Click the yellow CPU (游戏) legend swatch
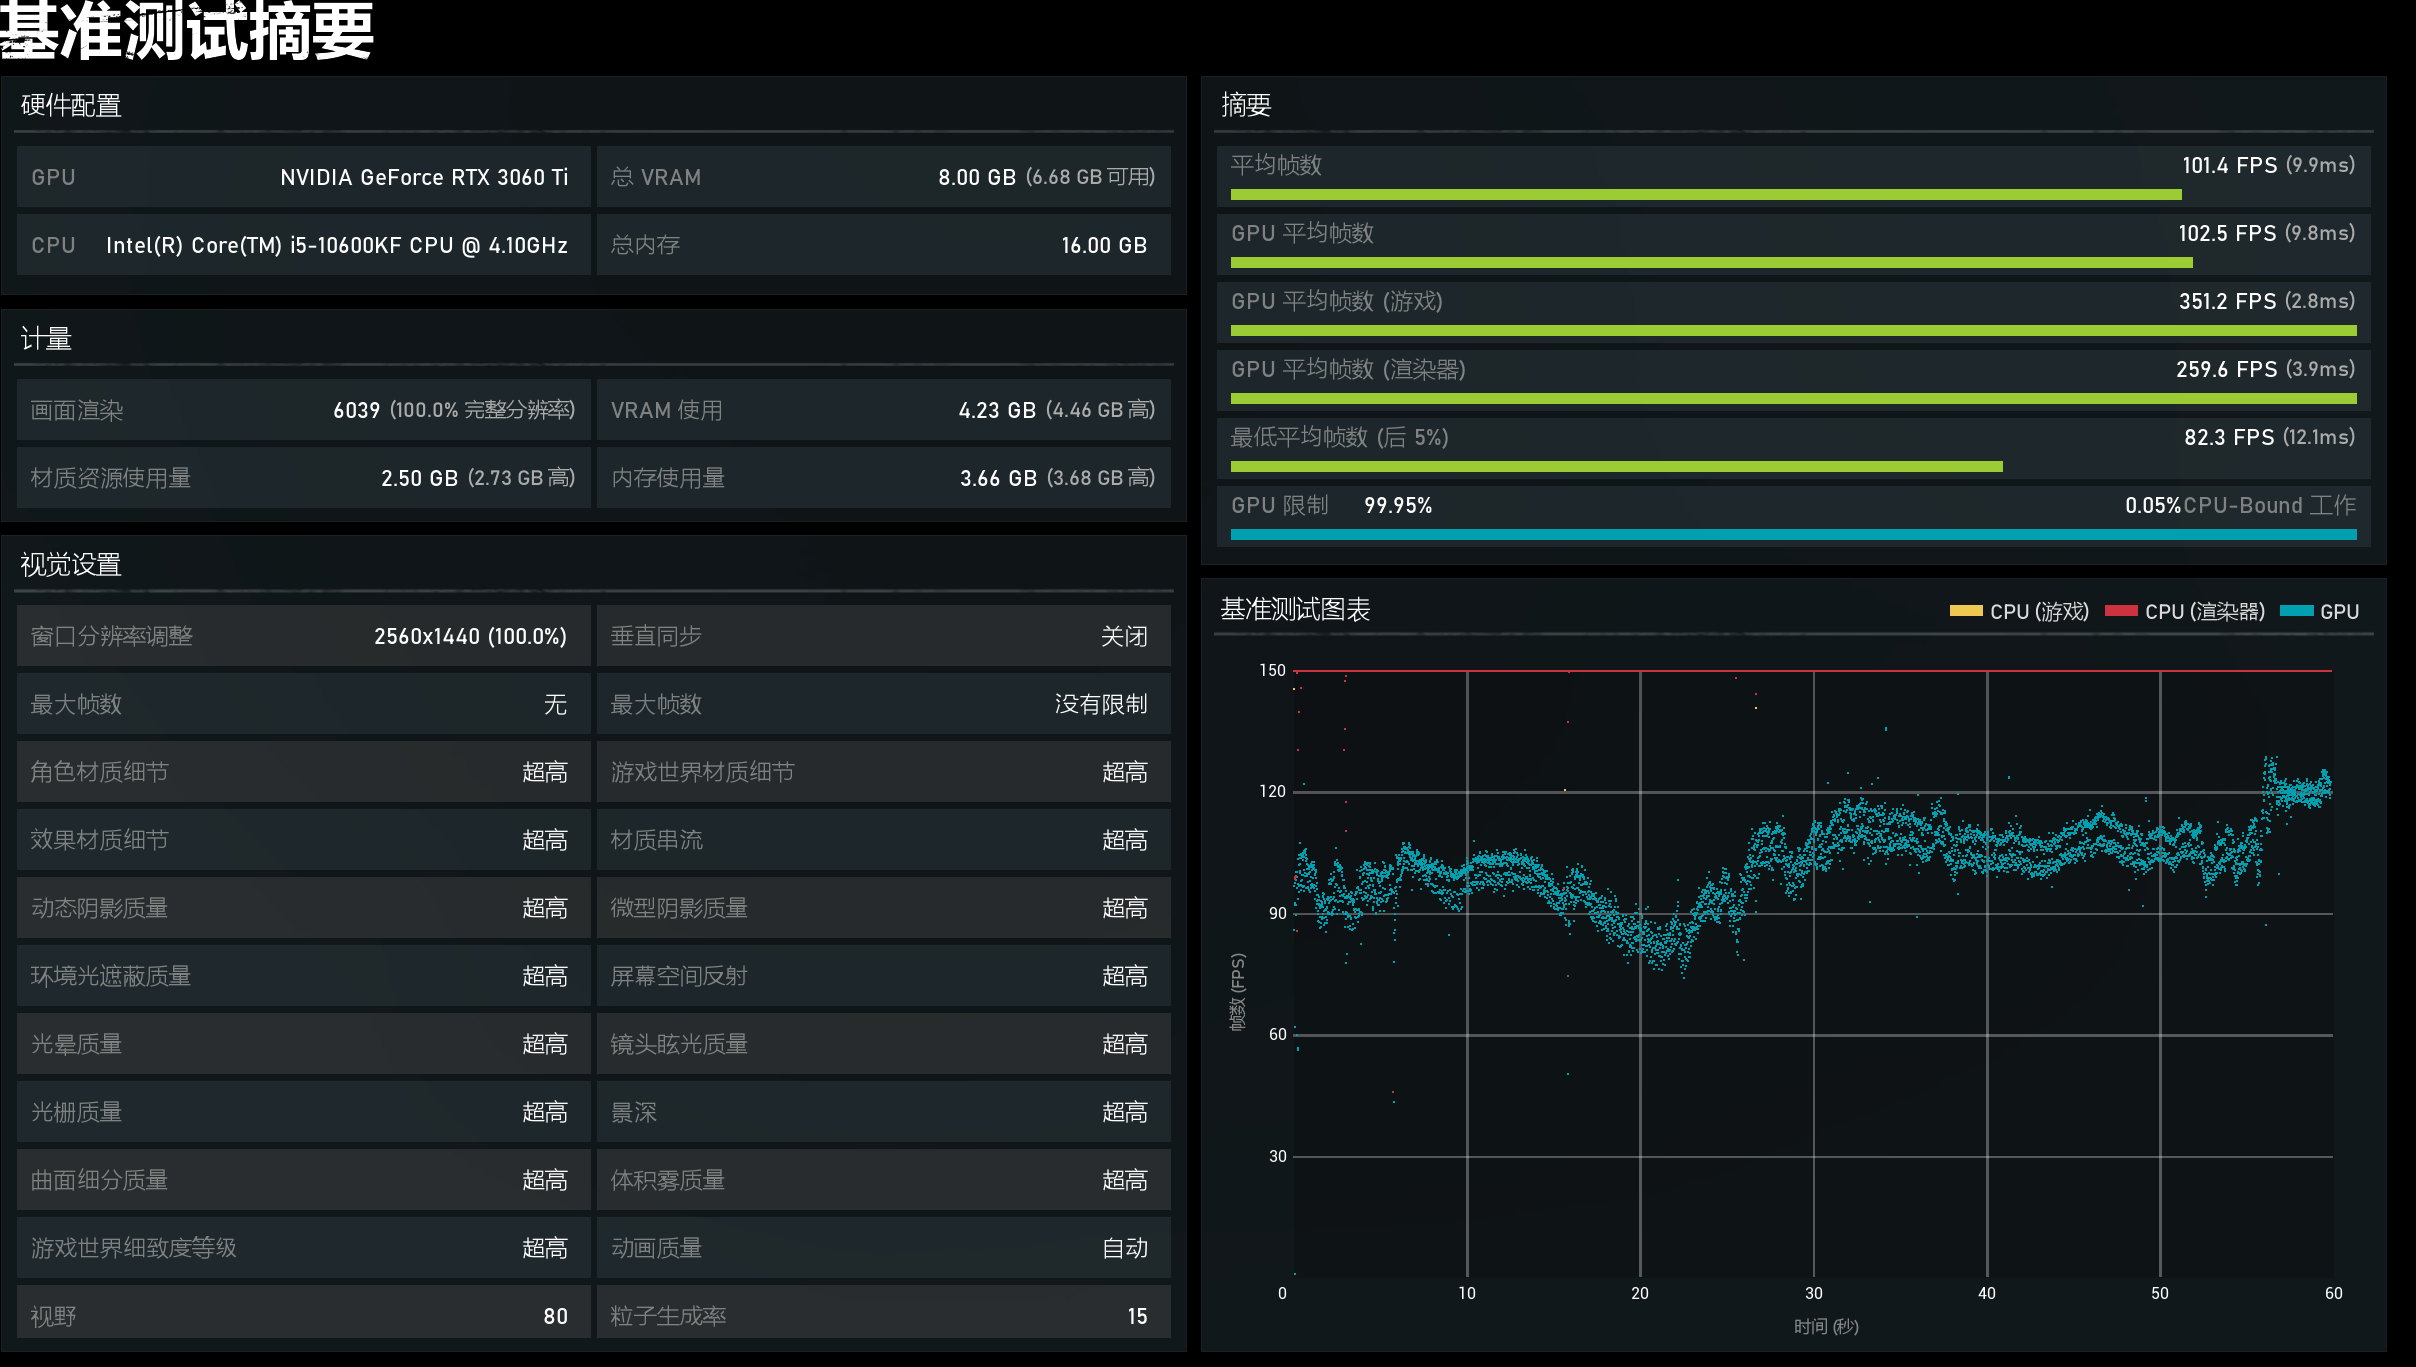The height and width of the screenshot is (1367, 2416). click(x=1965, y=611)
